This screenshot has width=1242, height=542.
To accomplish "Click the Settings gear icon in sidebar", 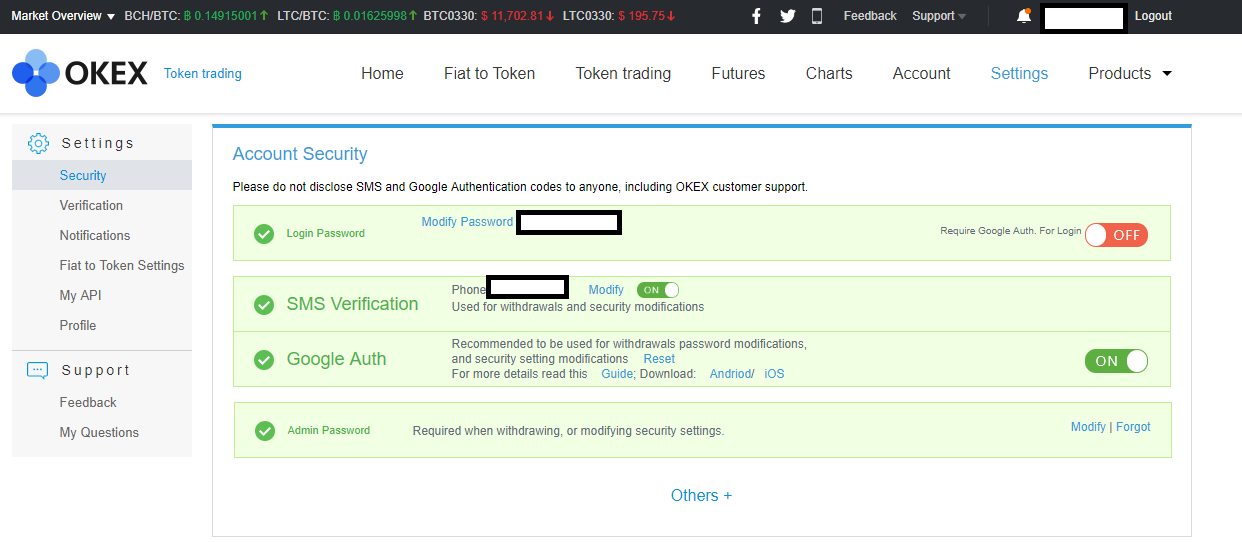I will (38, 143).
